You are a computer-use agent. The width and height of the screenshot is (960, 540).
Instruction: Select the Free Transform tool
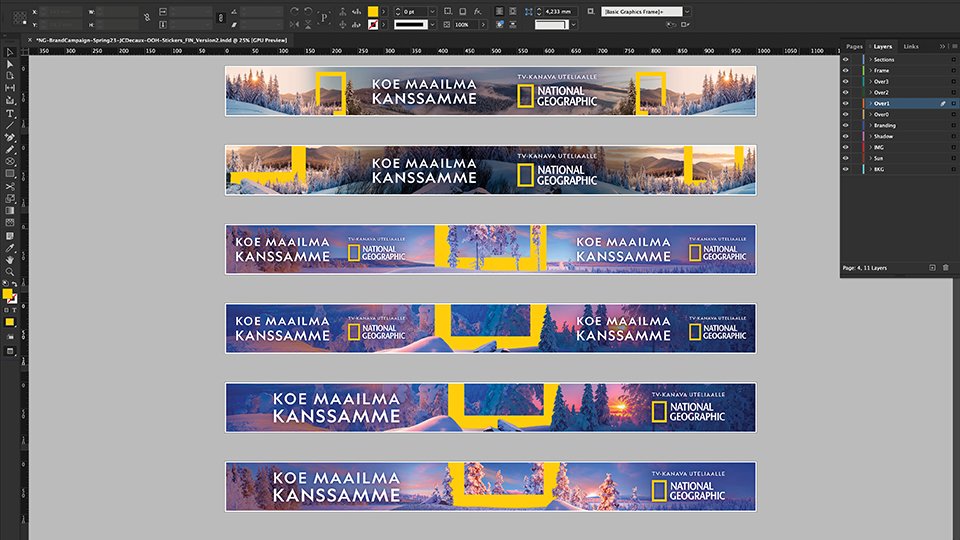coord(10,198)
